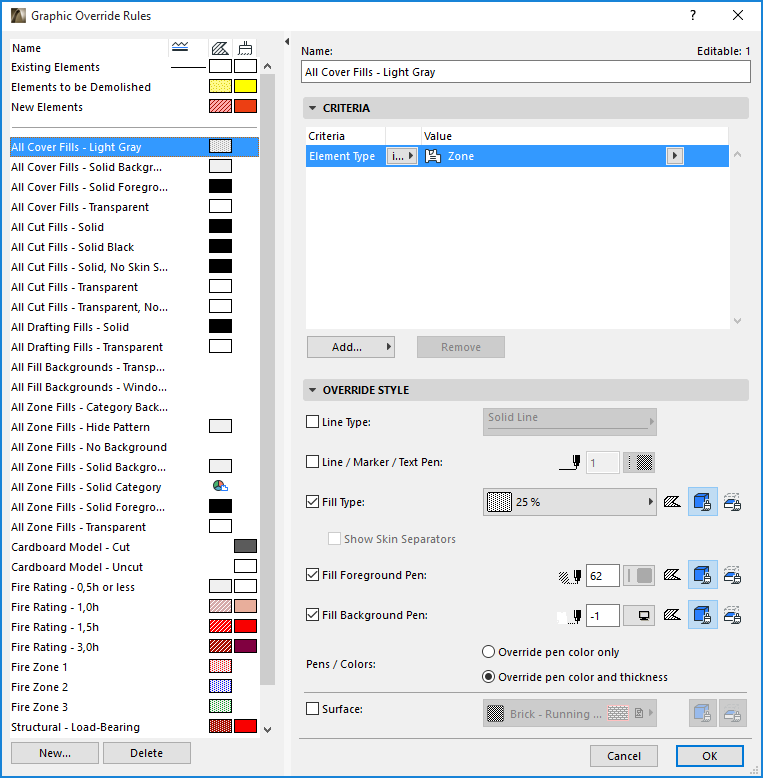Select rule All Cut Fills - Solid Black
This screenshot has width=763, height=778.
pyautogui.click(x=134, y=247)
